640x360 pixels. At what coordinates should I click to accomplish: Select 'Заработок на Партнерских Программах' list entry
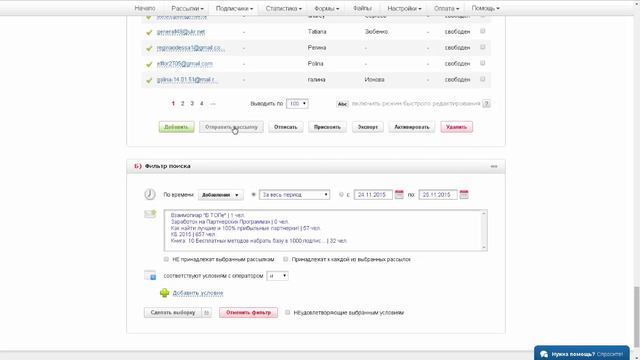tap(230, 221)
